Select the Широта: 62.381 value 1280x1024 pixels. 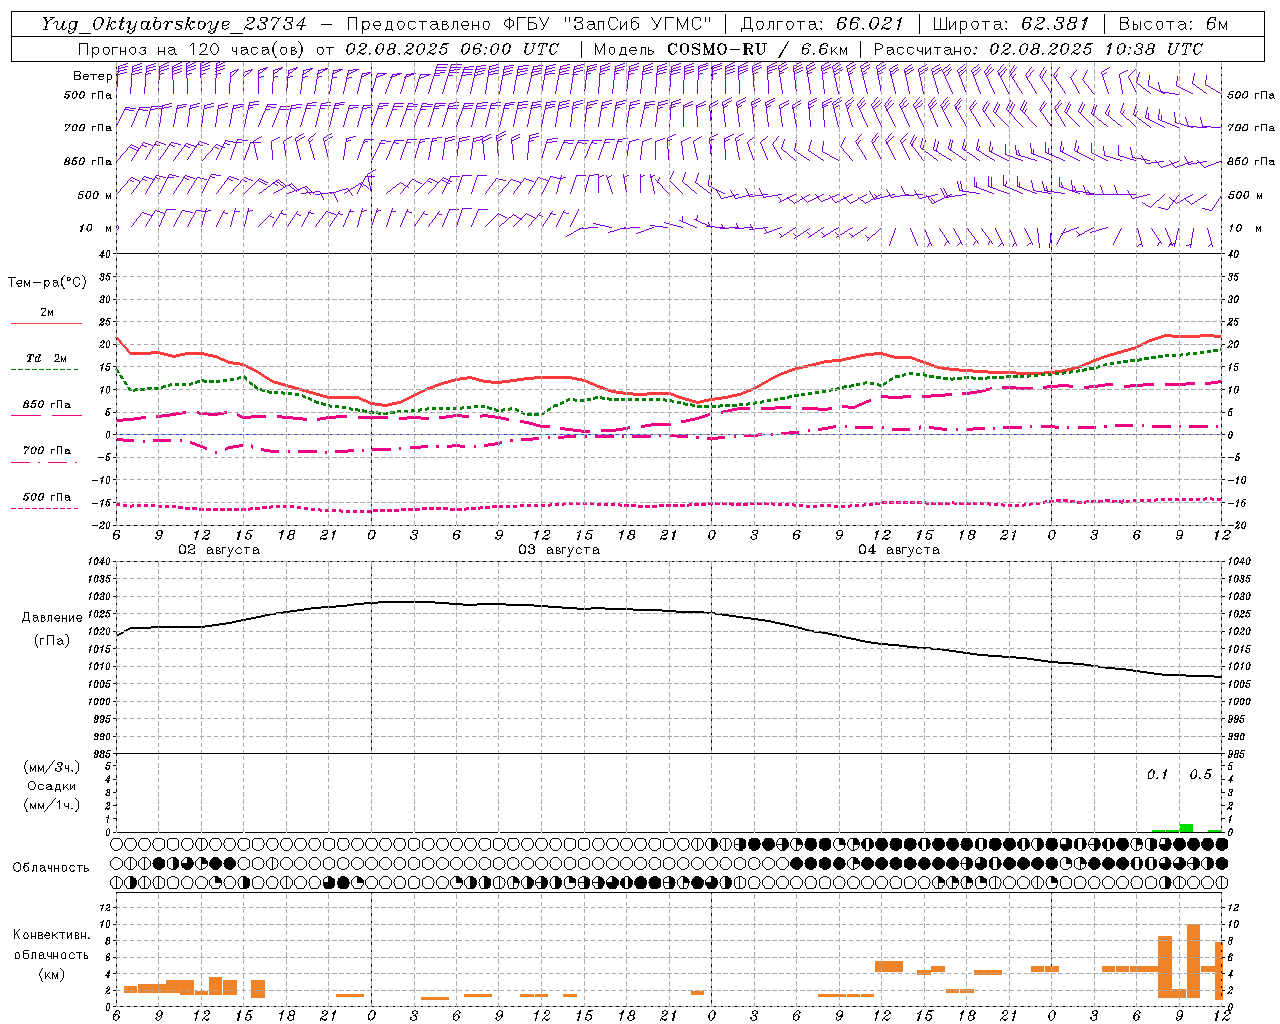1011,25
